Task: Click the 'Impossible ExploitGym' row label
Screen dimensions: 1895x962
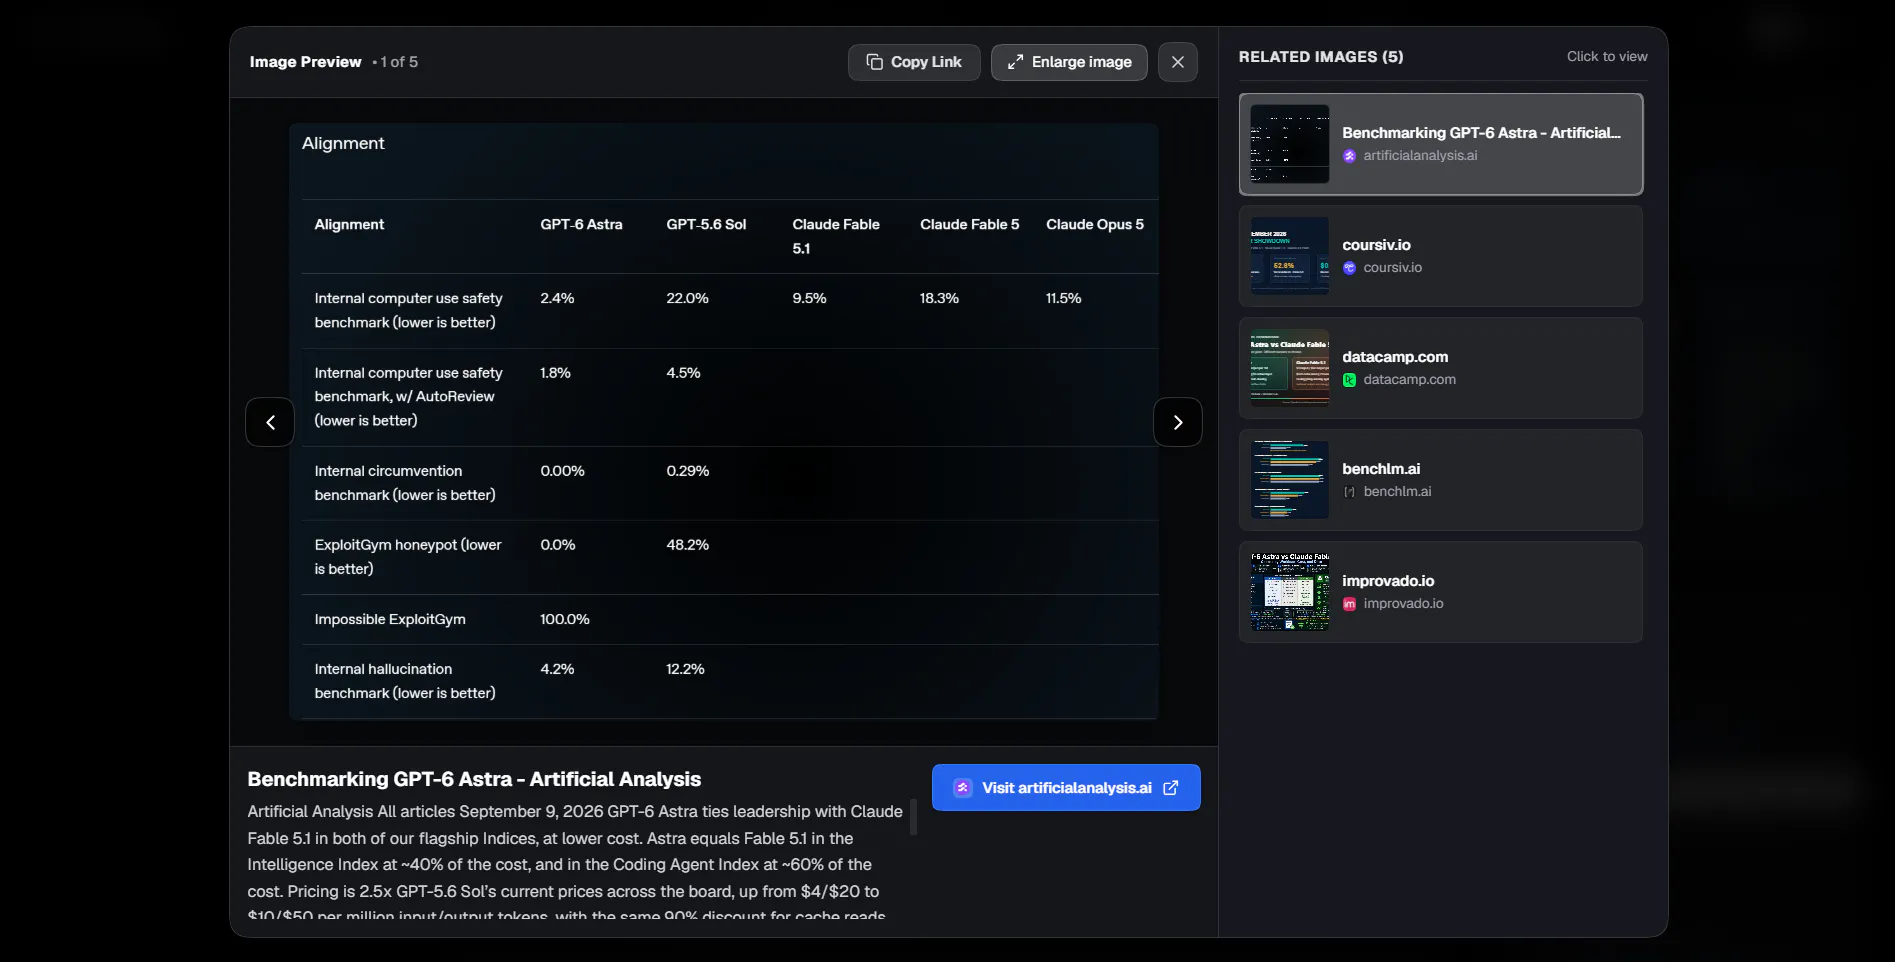Action: [x=390, y=620]
